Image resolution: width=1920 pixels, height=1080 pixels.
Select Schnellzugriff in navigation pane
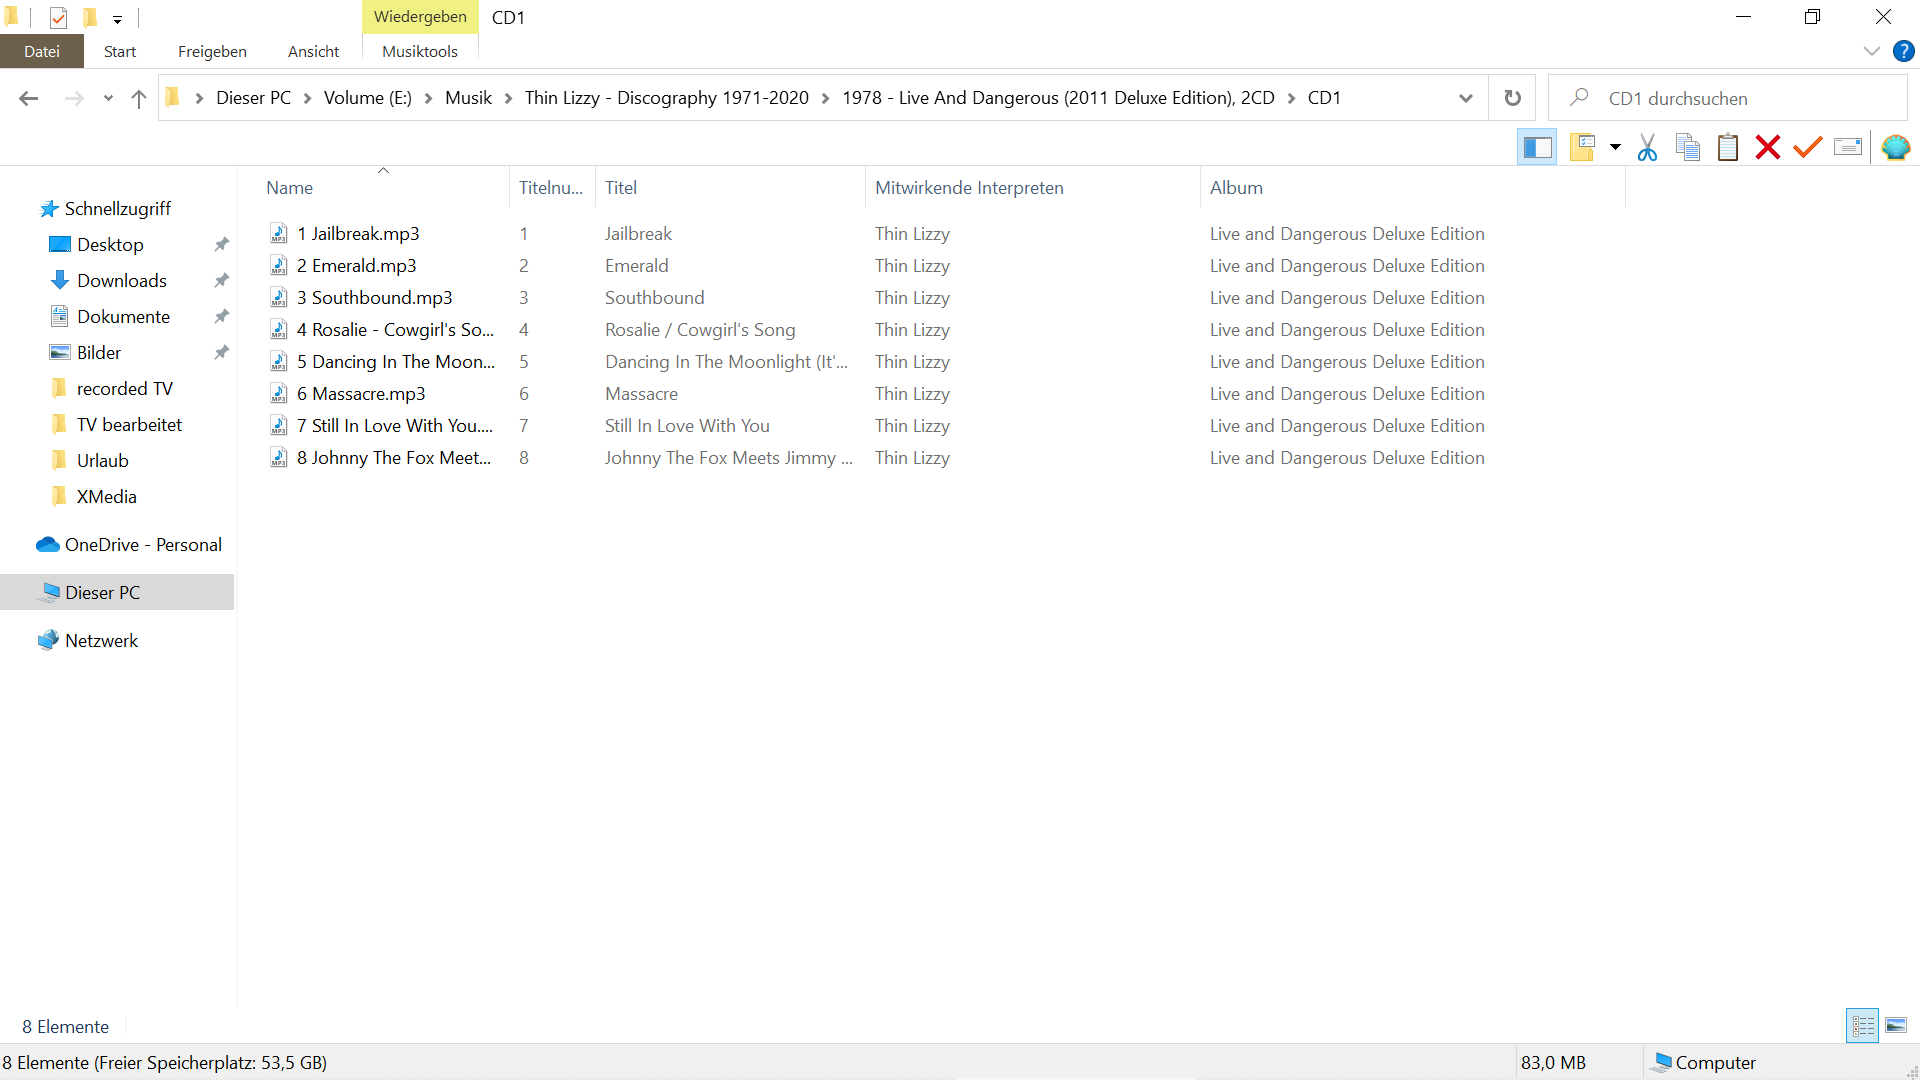[118, 209]
